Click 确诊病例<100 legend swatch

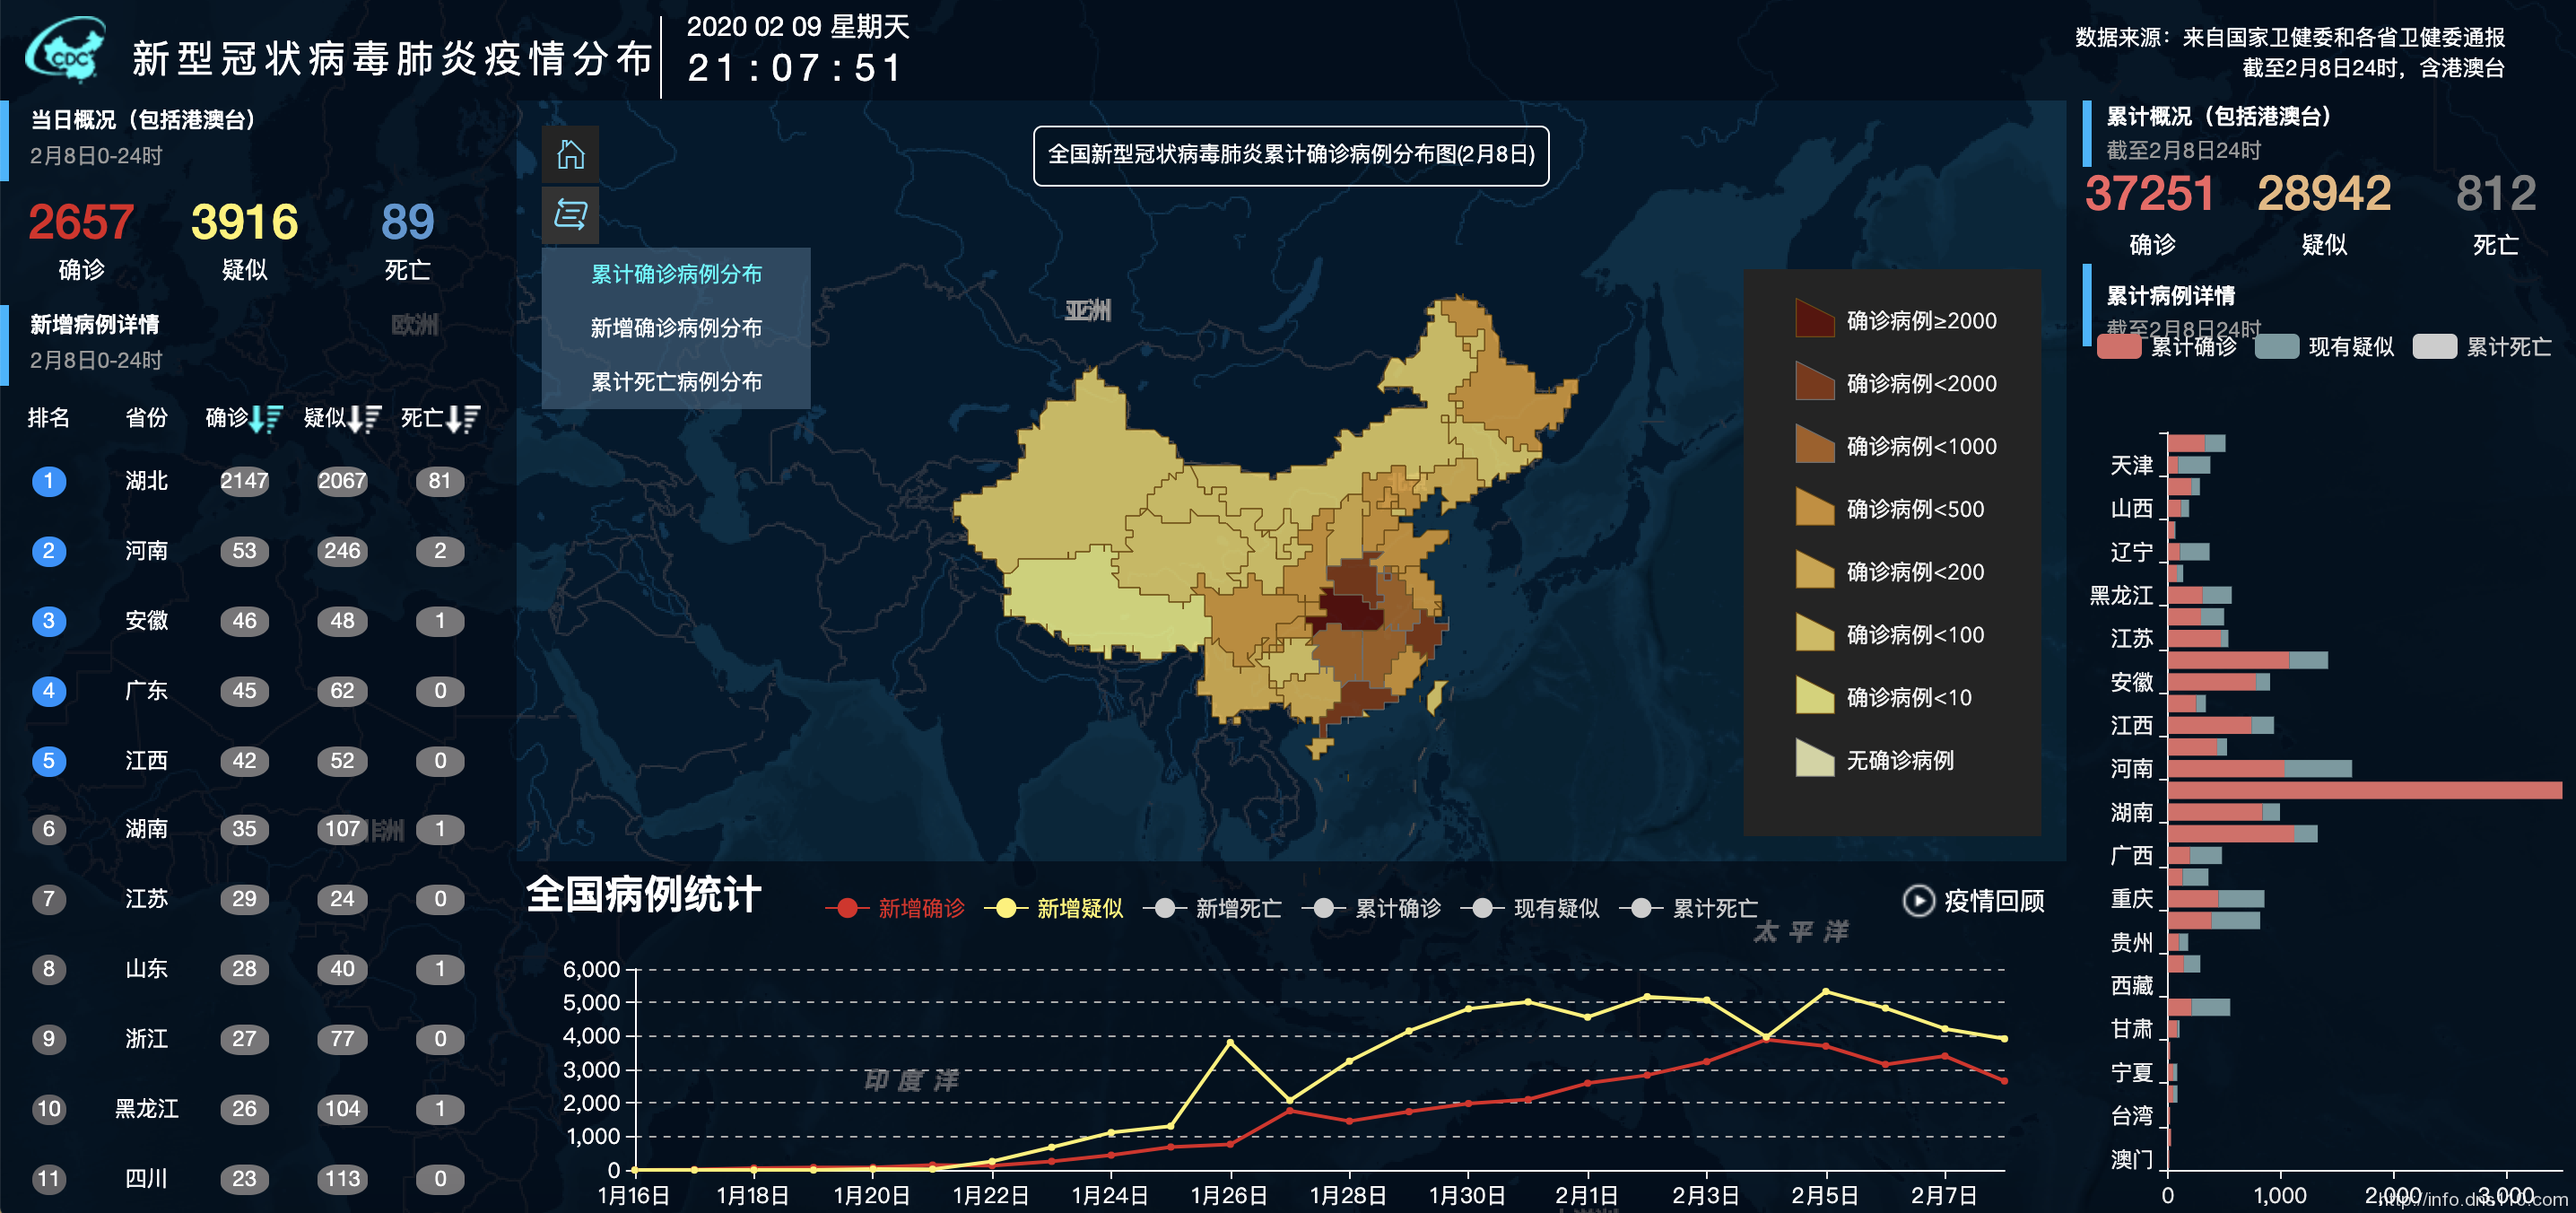click(1814, 633)
